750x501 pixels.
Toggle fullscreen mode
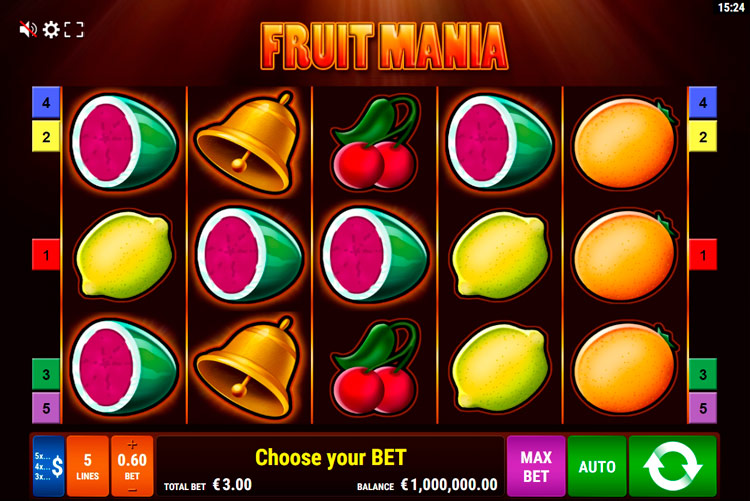(x=74, y=30)
